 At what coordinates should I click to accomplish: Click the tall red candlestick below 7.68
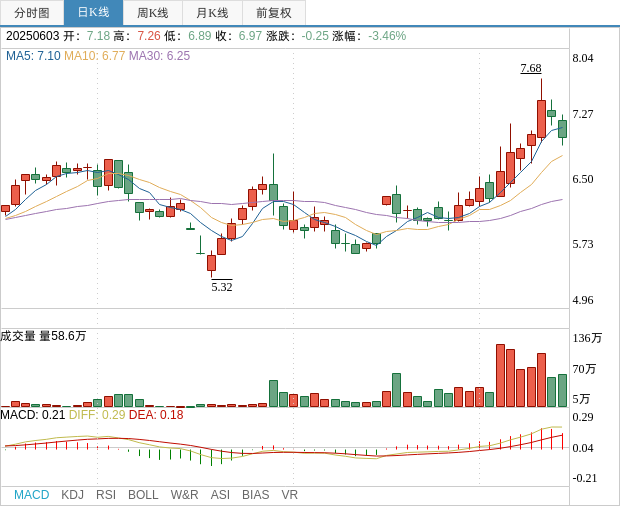[x=541, y=119]
